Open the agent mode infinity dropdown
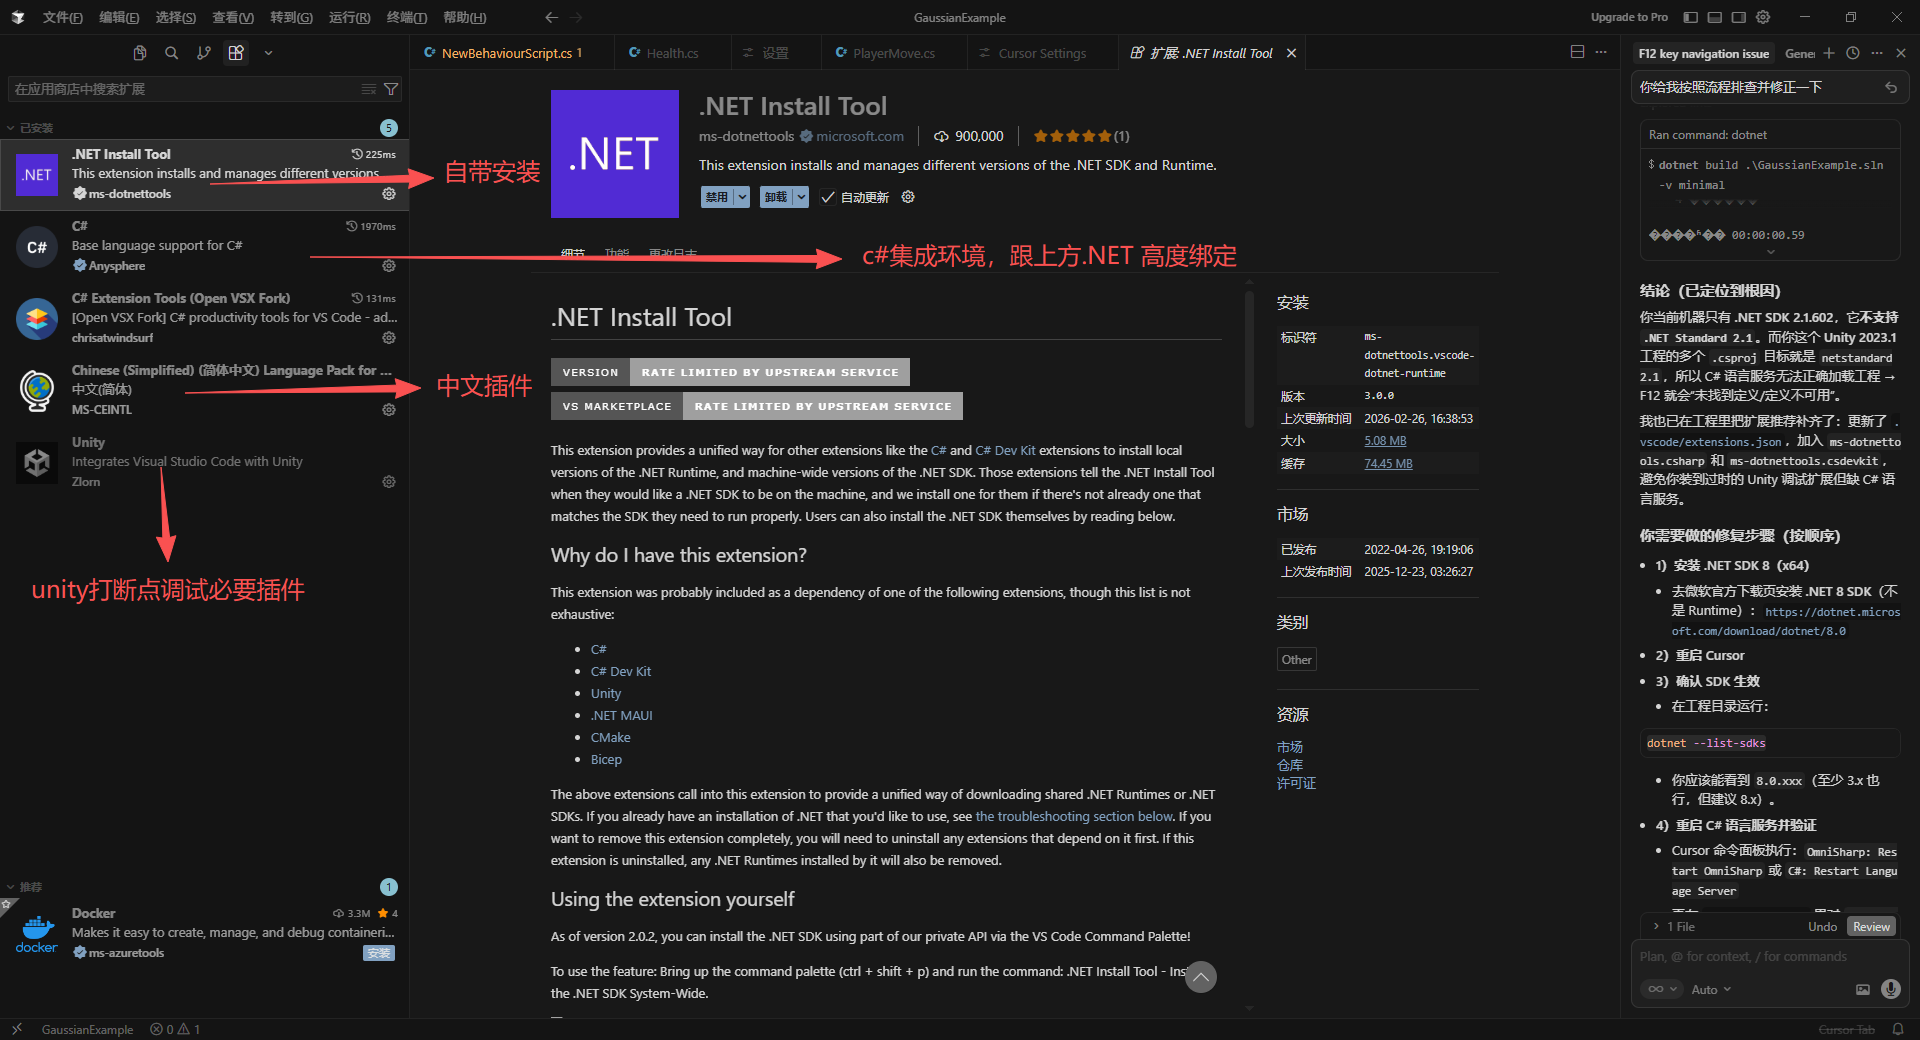1920x1040 pixels. (1662, 989)
